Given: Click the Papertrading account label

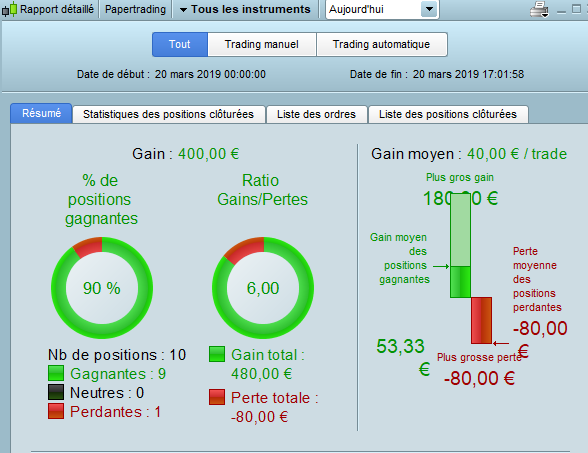Looking at the screenshot, I should (x=135, y=9).
